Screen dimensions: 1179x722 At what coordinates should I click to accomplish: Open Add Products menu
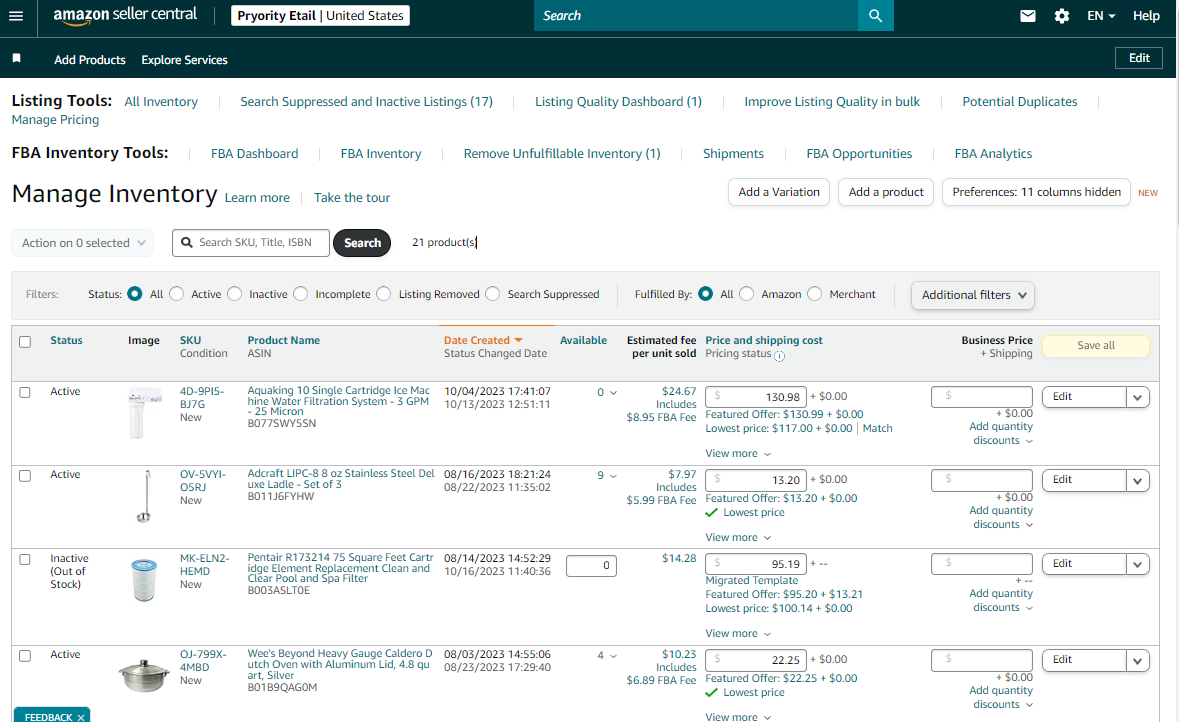tap(89, 59)
